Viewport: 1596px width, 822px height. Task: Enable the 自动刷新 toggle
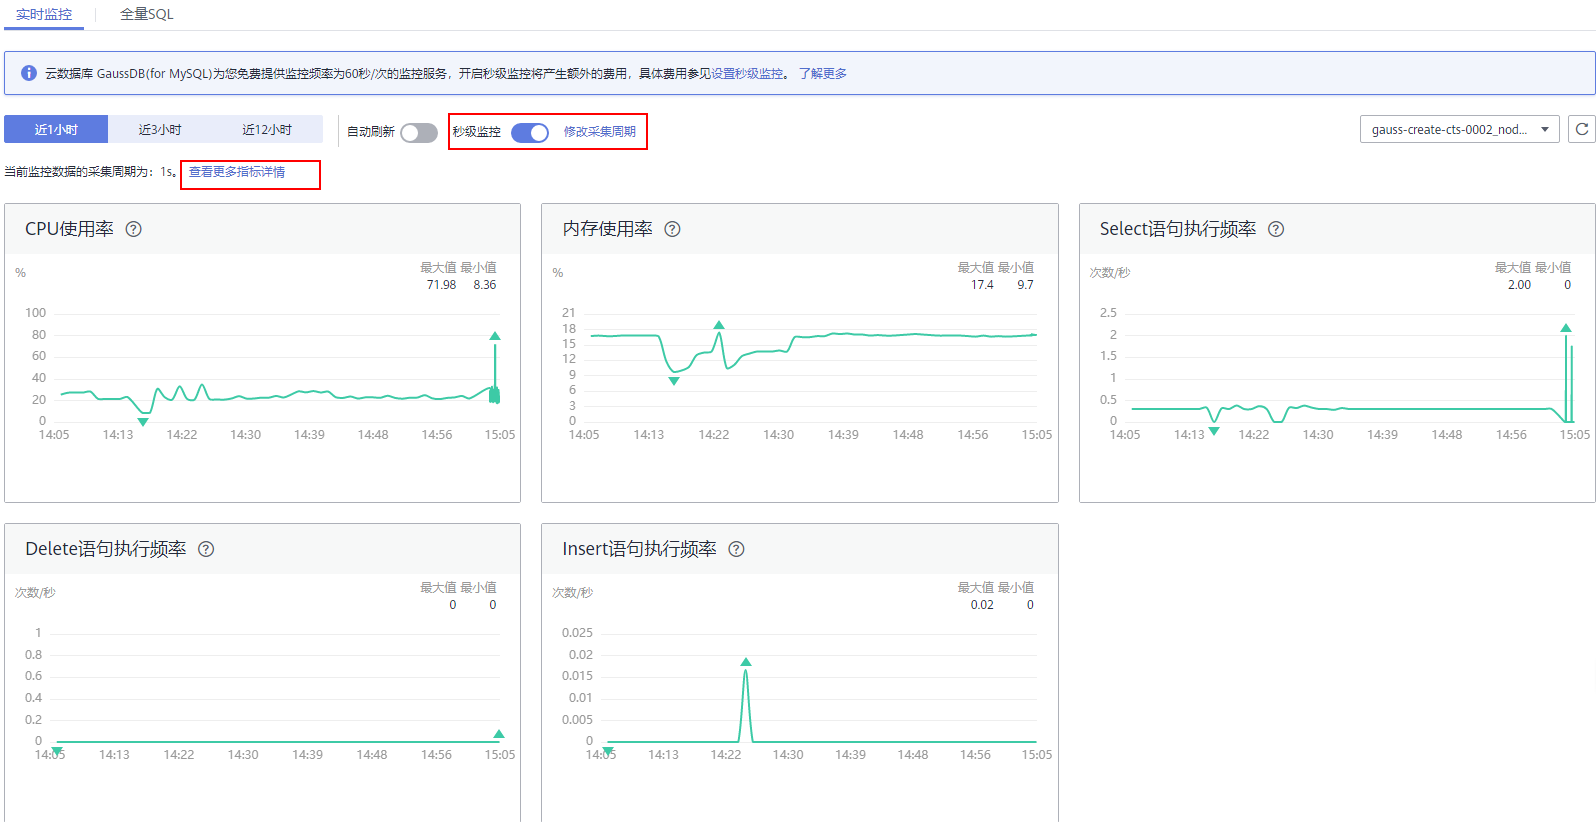pos(419,133)
